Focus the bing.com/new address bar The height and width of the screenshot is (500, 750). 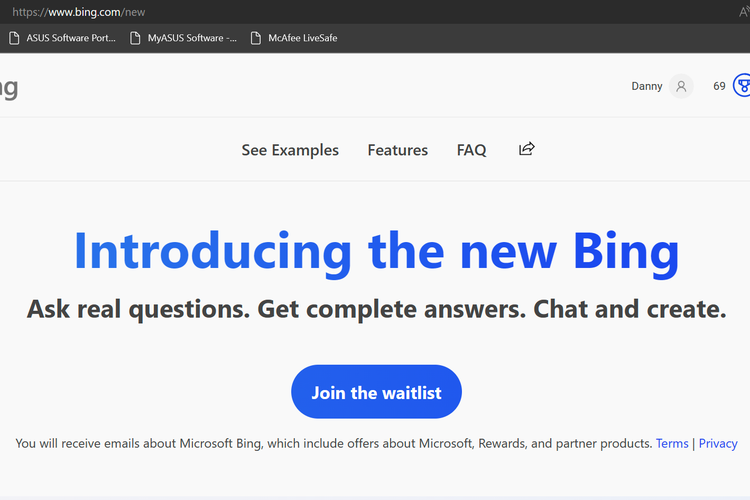[x=300, y=12]
